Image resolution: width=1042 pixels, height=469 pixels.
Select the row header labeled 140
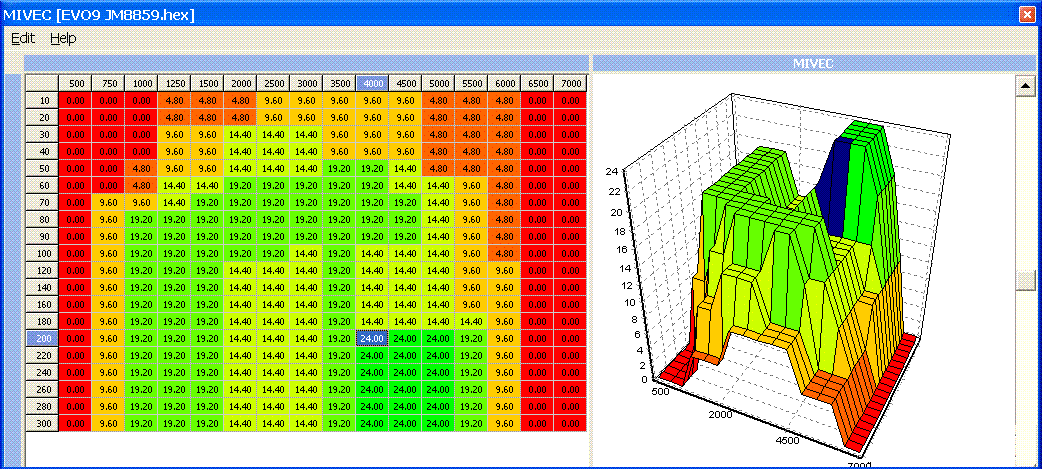[x=43, y=287]
